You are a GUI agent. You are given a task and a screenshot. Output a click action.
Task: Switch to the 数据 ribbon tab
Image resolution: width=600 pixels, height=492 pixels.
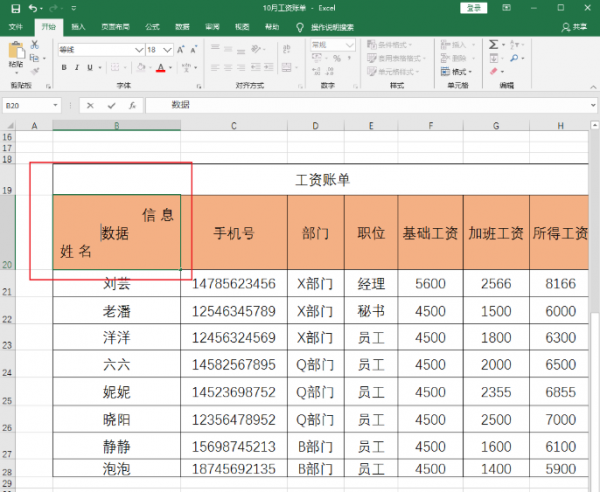coord(182,27)
